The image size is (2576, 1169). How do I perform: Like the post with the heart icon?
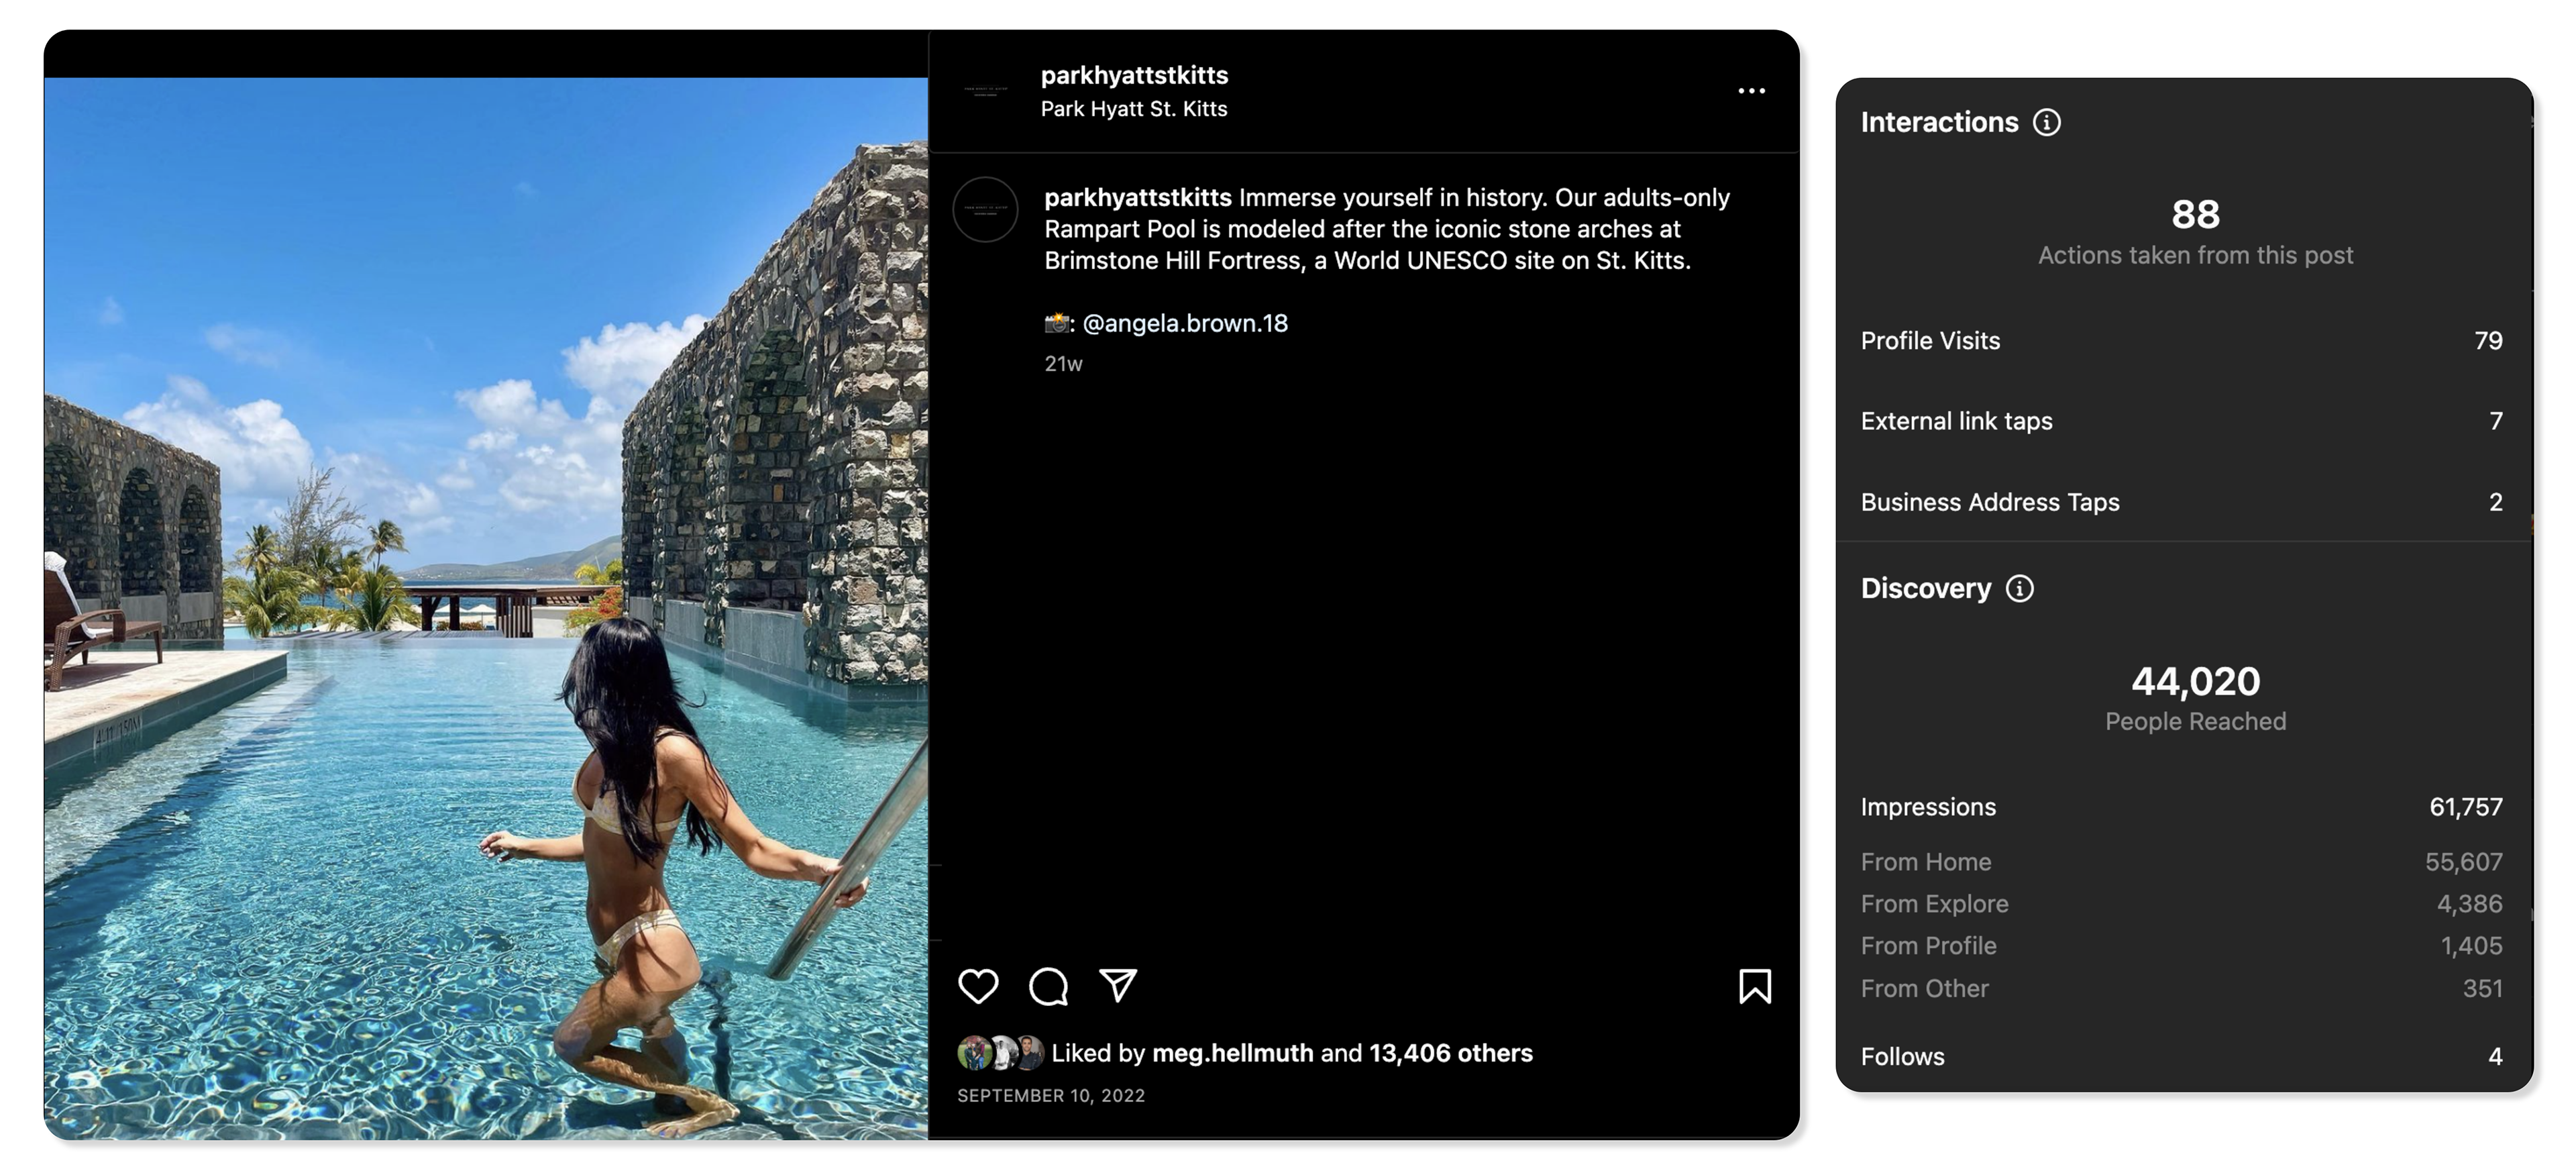click(978, 986)
